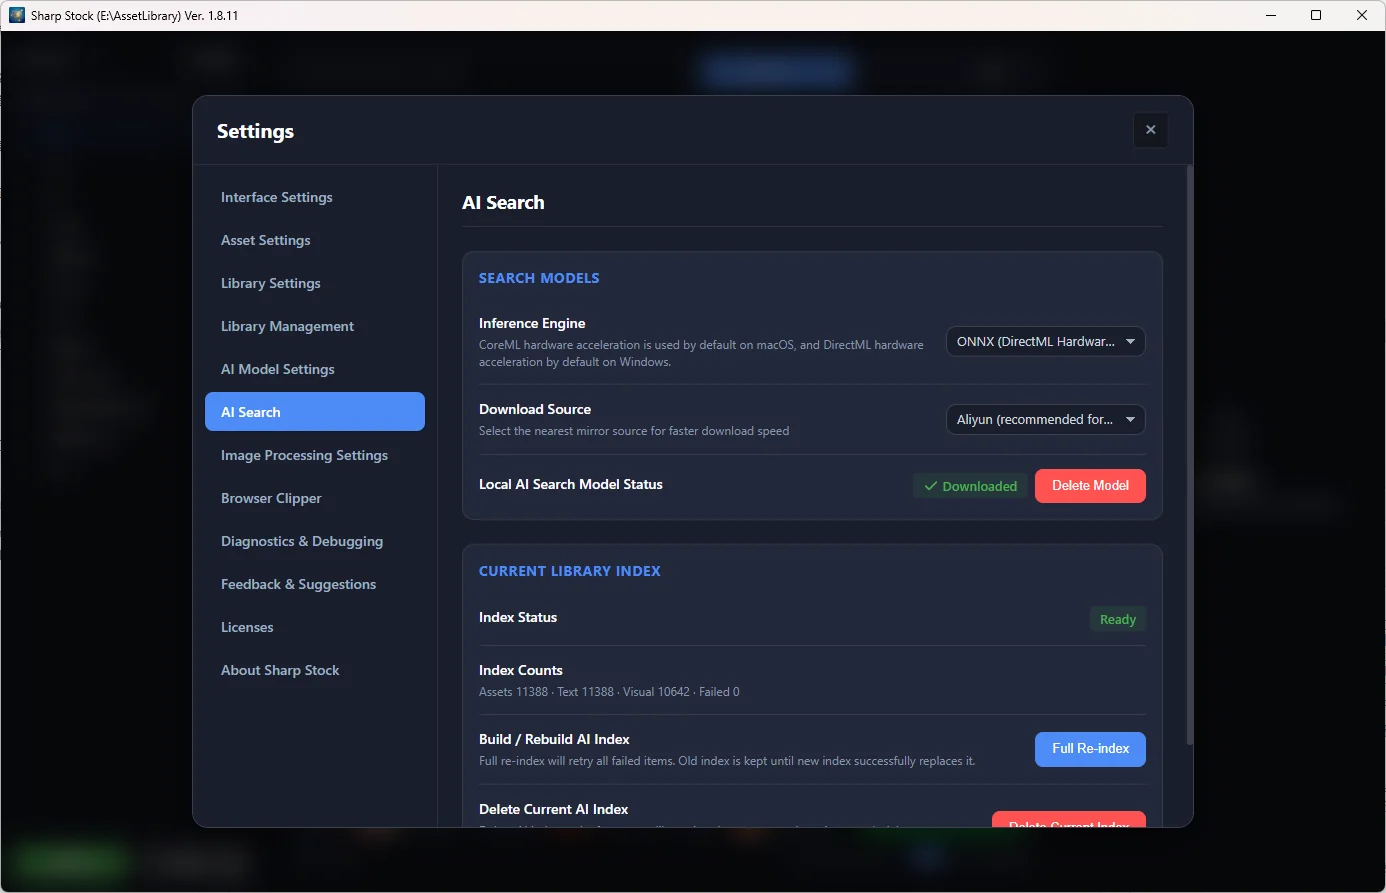This screenshot has width=1386, height=893.
Task: Open the Download Source dropdown
Action: tap(1046, 420)
